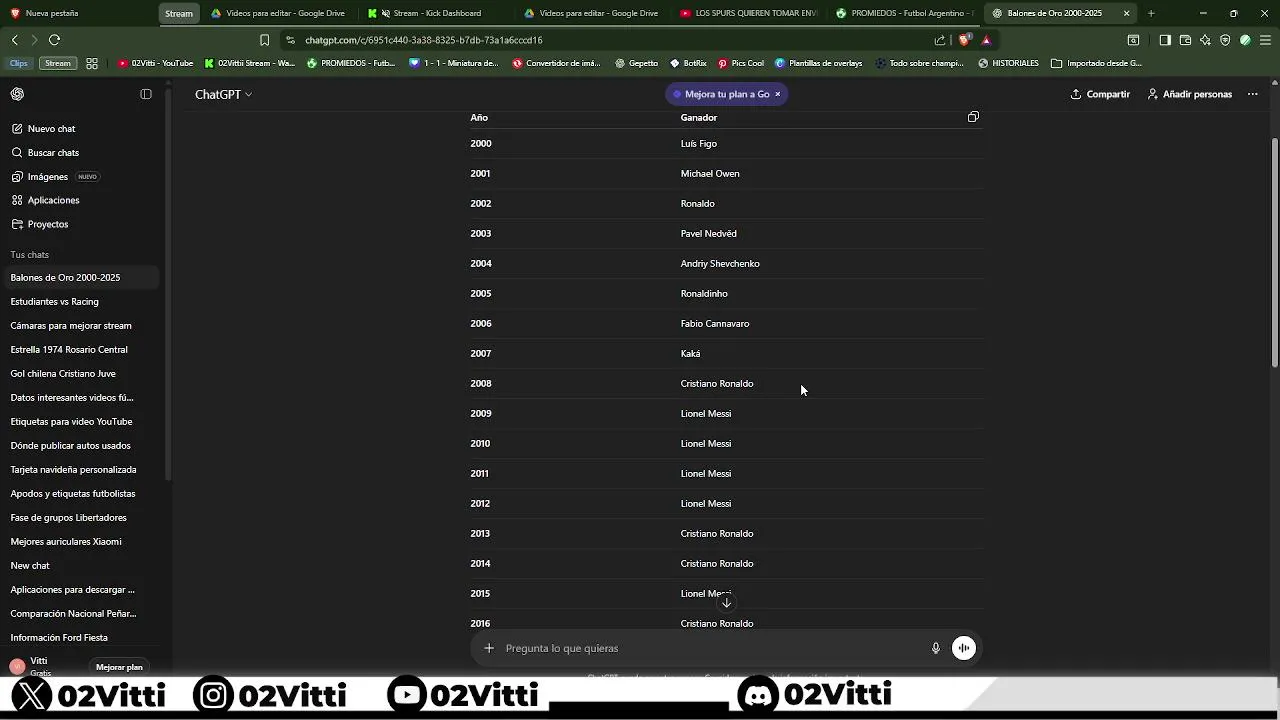Image resolution: width=1280 pixels, height=720 pixels.
Task: Open a new browser tab with plus
Action: (1151, 13)
